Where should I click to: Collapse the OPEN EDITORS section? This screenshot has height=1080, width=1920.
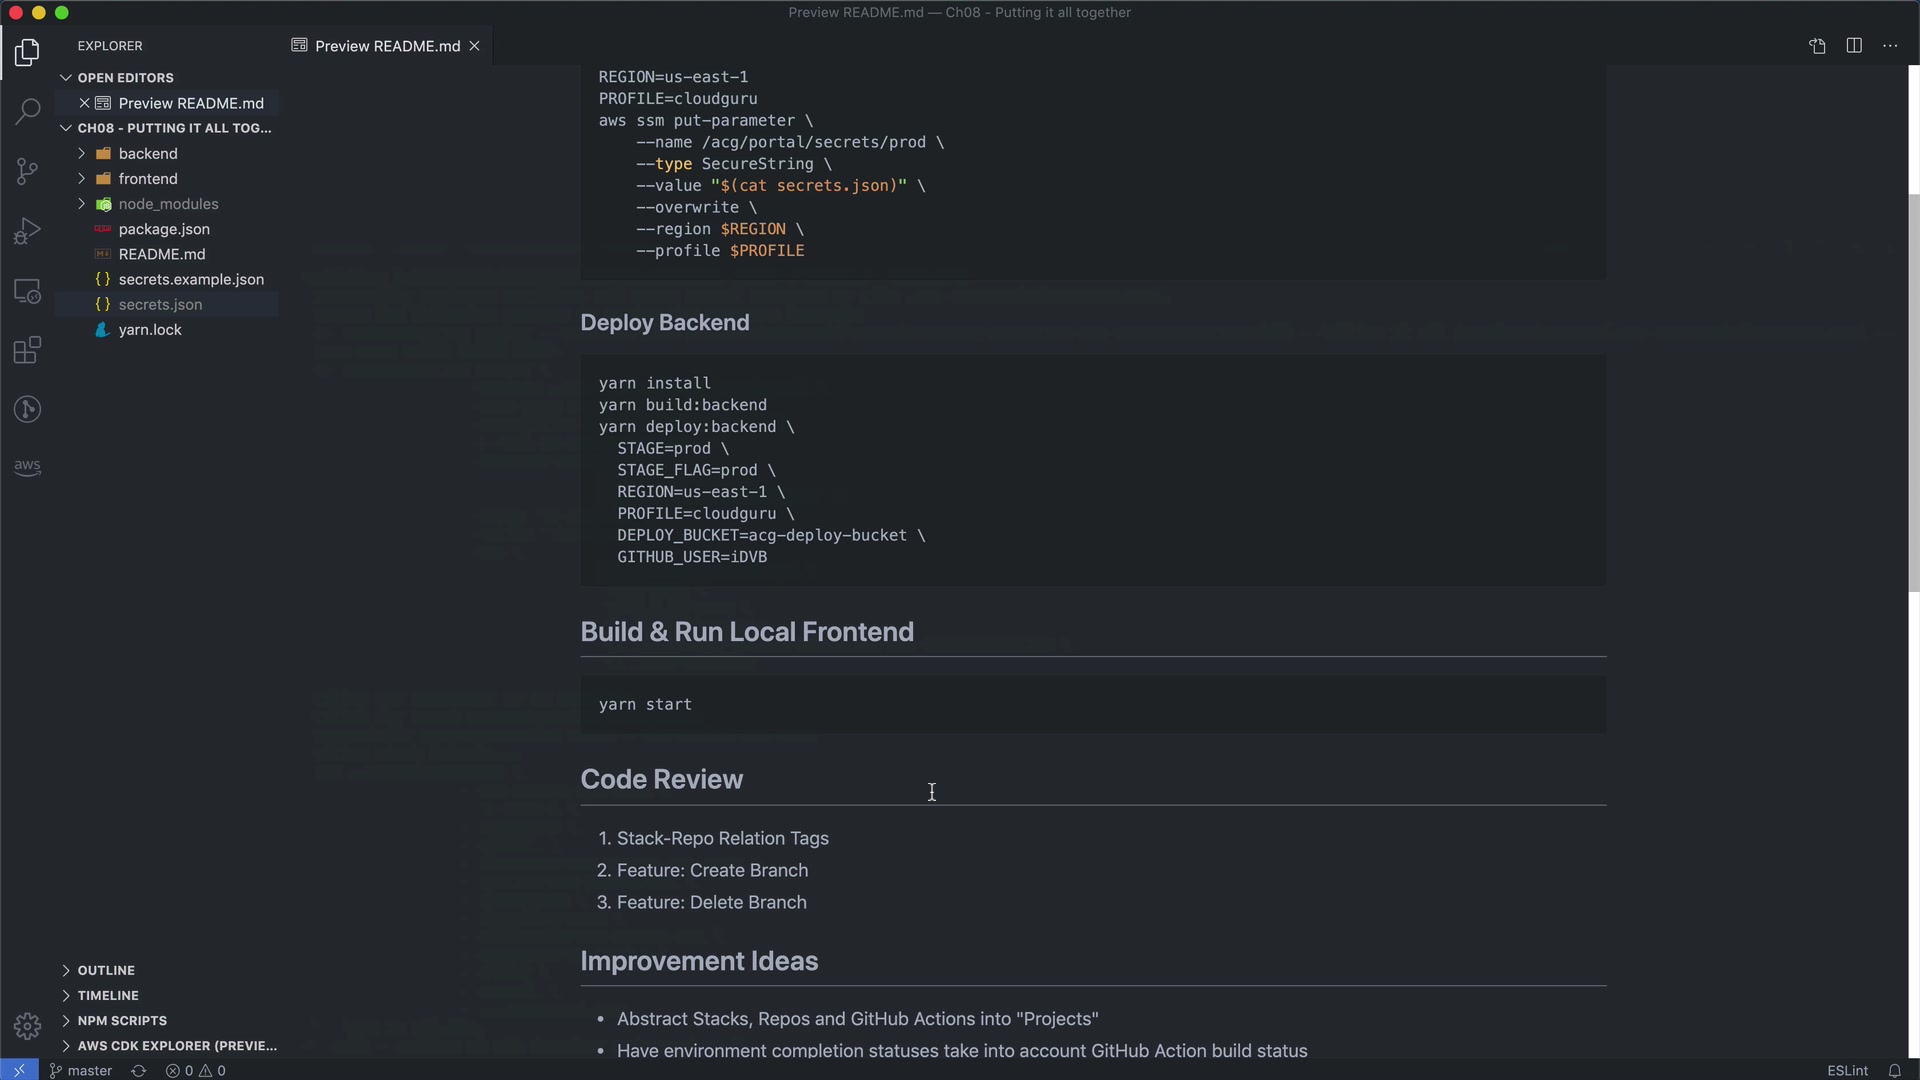point(125,77)
